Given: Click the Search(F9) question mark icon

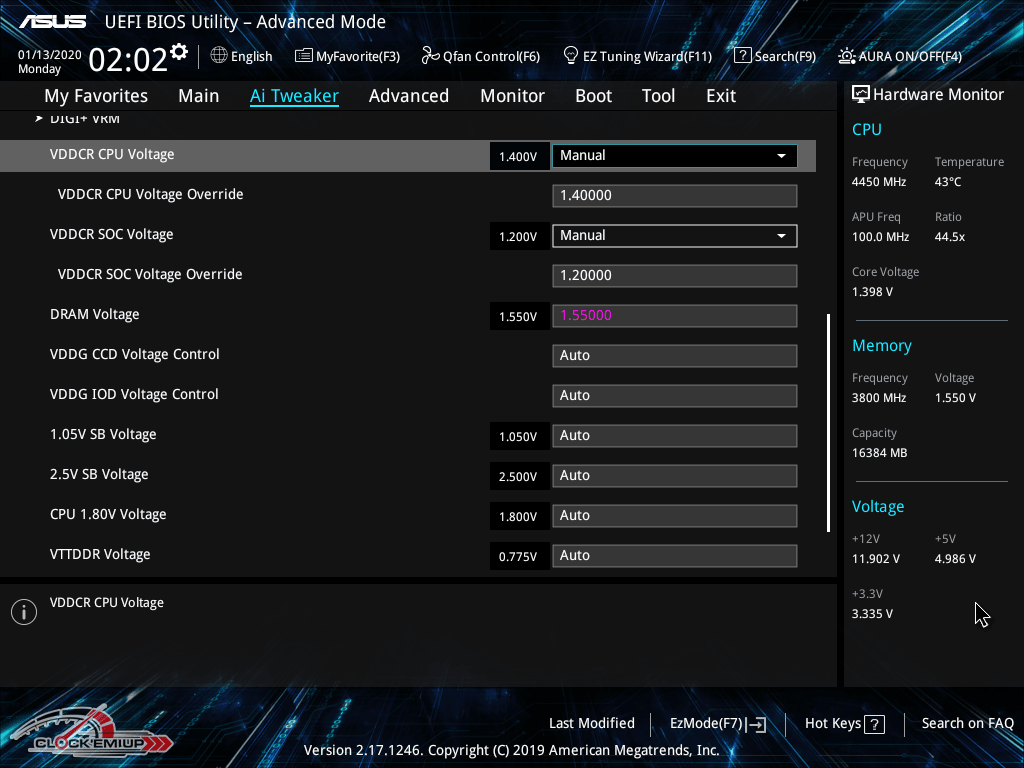Looking at the screenshot, I should tap(742, 56).
